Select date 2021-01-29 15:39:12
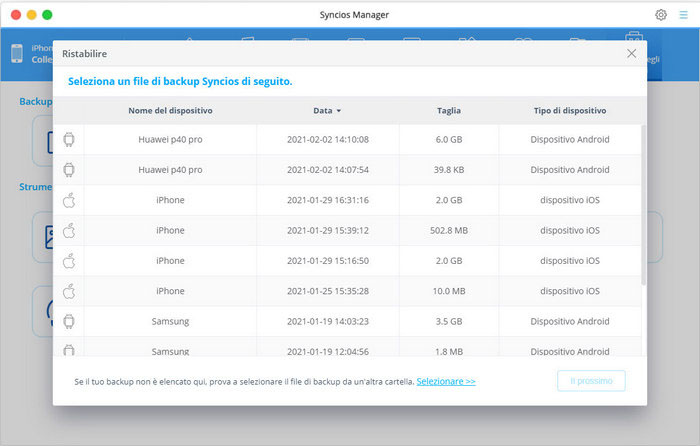Screen dimensions: 700x446 coord(328,230)
